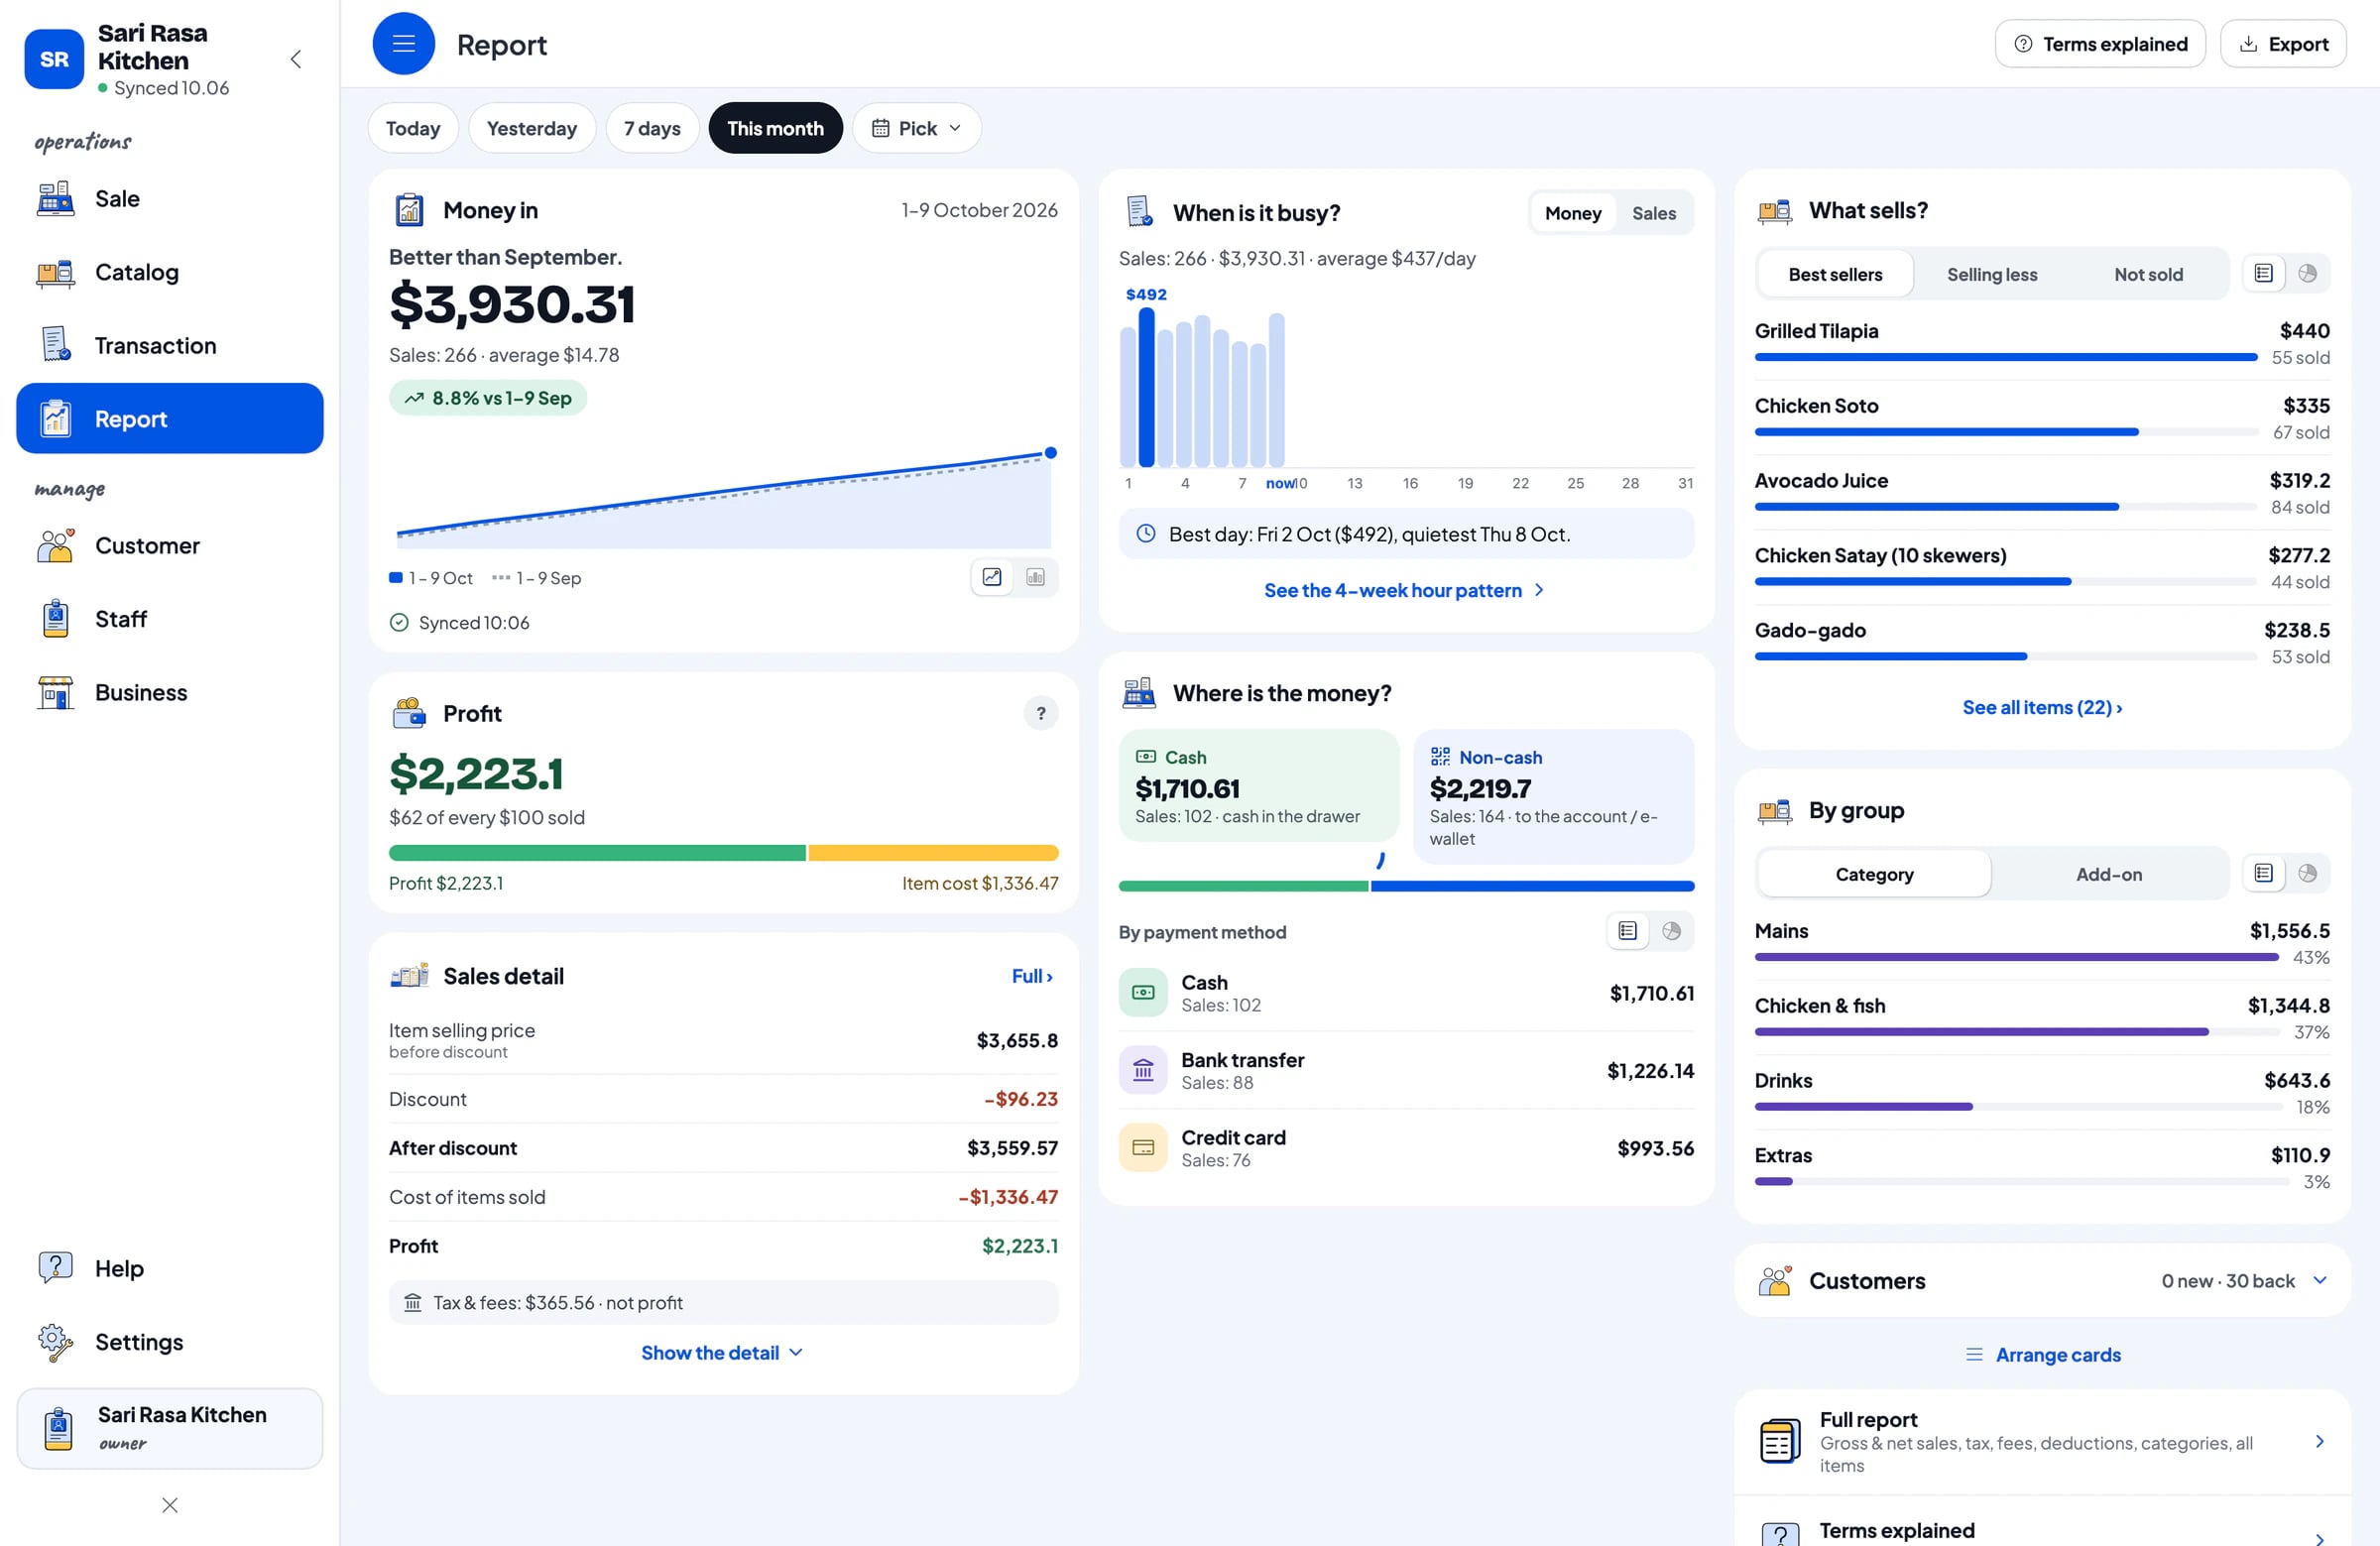Click the SR store logo avatar
The height and width of the screenshot is (1546, 2380).
click(x=54, y=59)
